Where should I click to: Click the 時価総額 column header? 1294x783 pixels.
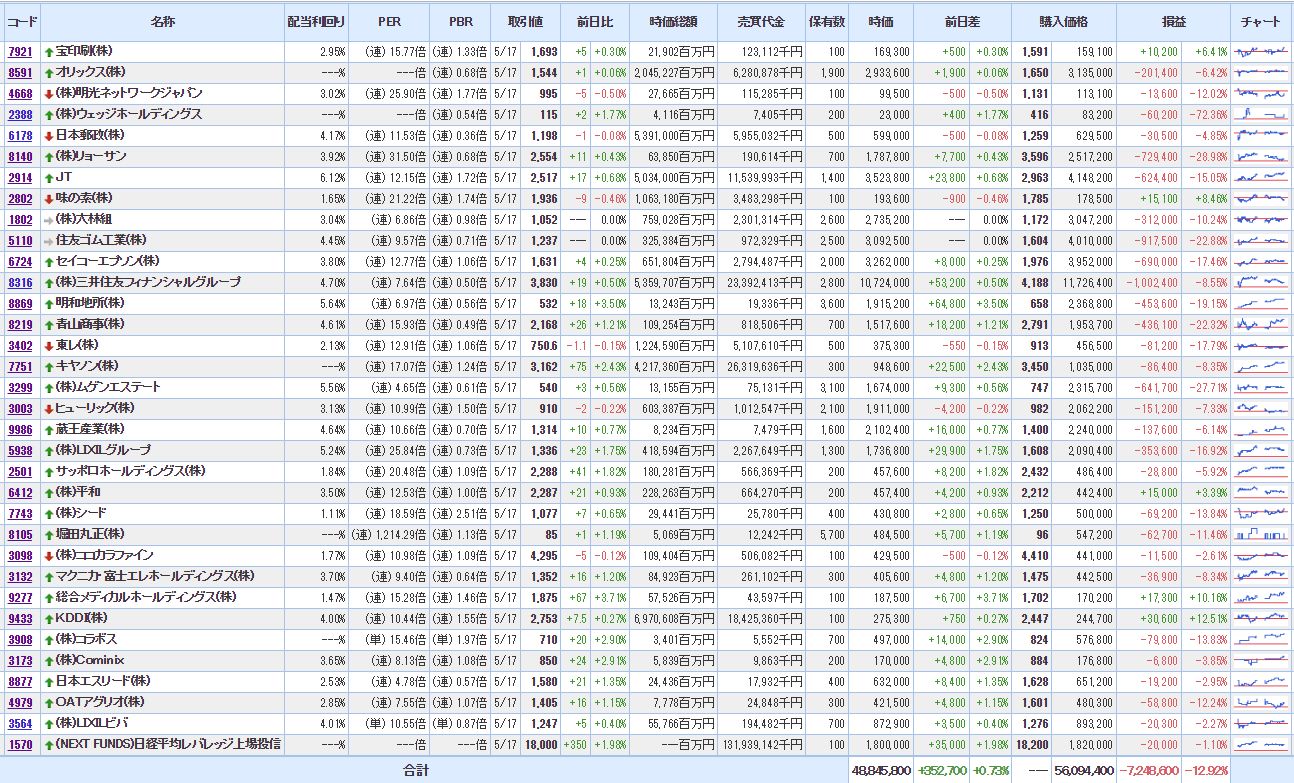point(673,21)
